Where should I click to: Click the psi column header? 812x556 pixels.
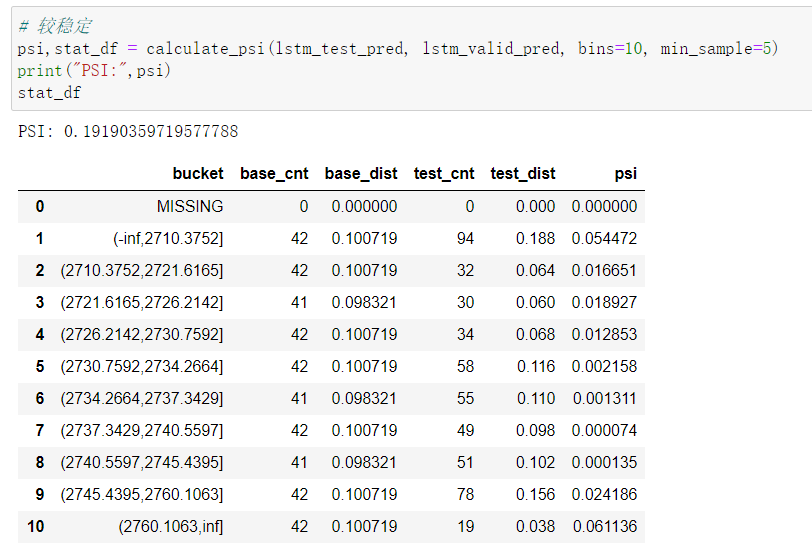pos(626,173)
